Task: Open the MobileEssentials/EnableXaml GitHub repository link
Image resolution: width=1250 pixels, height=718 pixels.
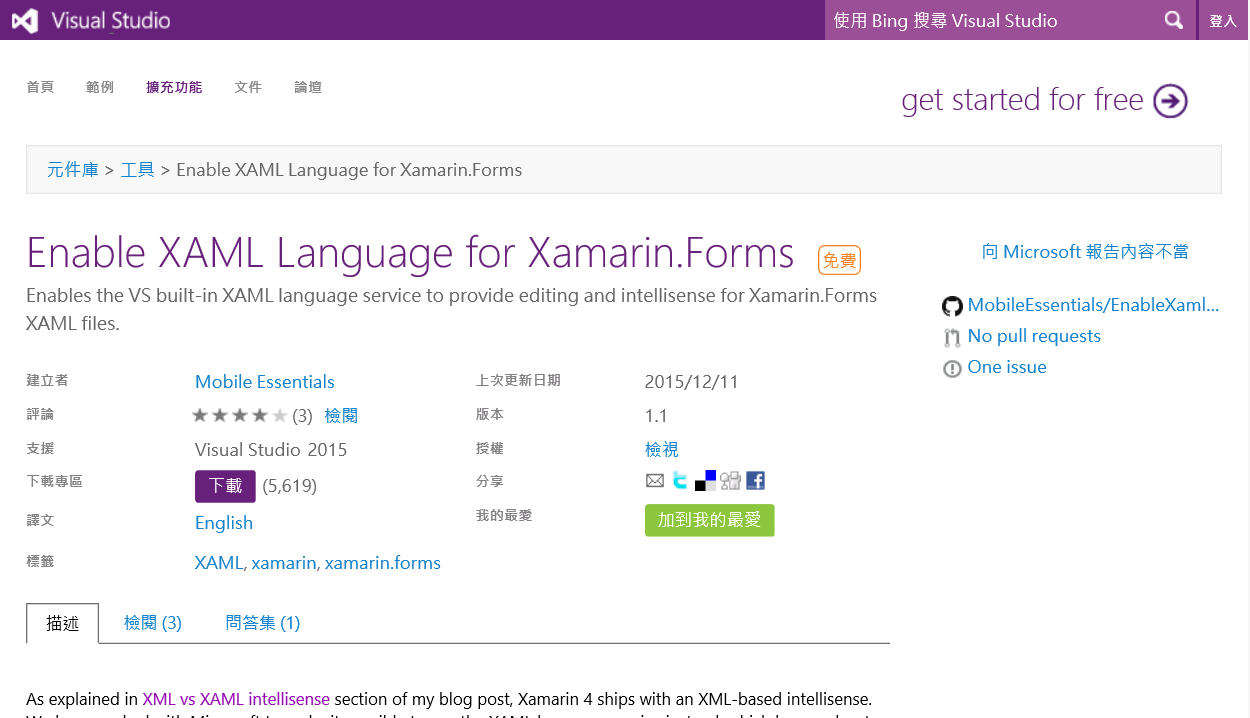Action: pos(1094,306)
